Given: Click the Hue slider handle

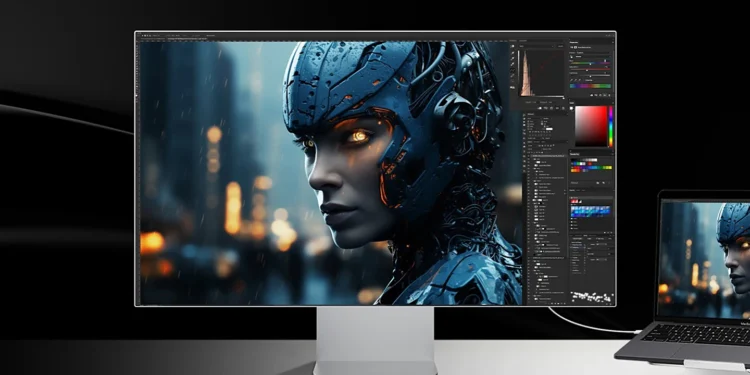Looking at the screenshot, I should pyautogui.click(x=590, y=64).
